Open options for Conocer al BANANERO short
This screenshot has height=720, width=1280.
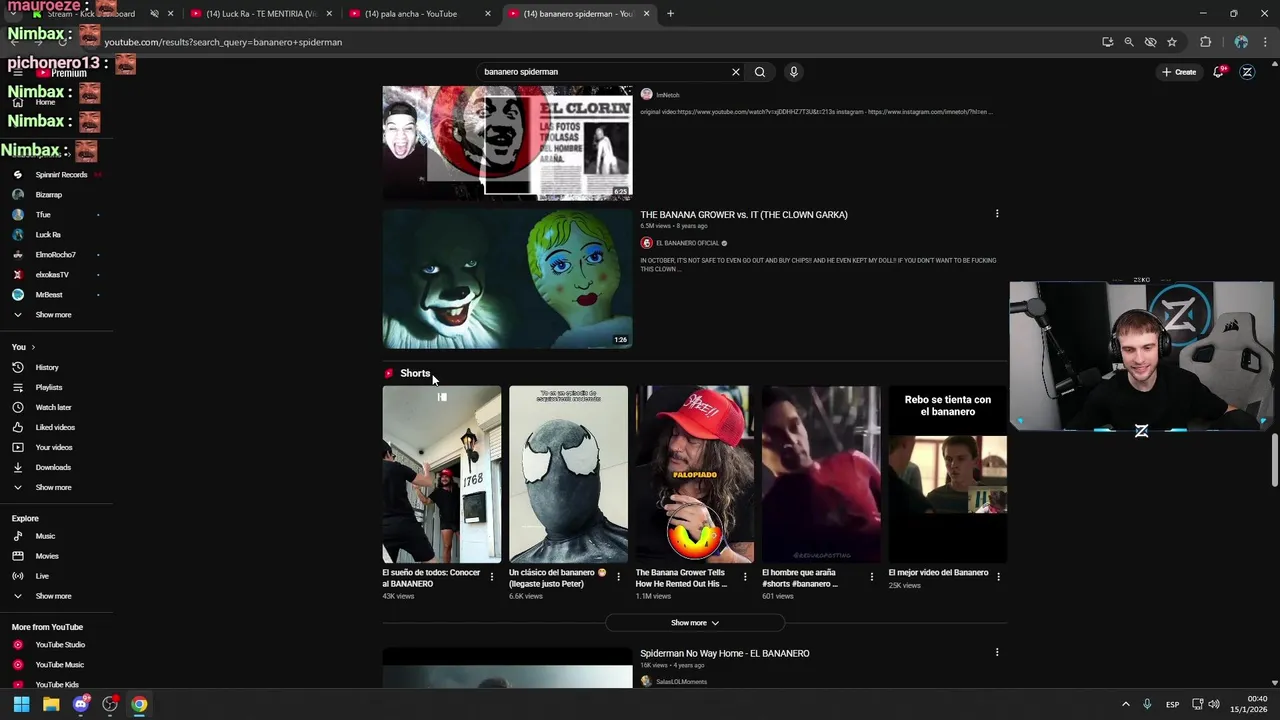[491, 577]
